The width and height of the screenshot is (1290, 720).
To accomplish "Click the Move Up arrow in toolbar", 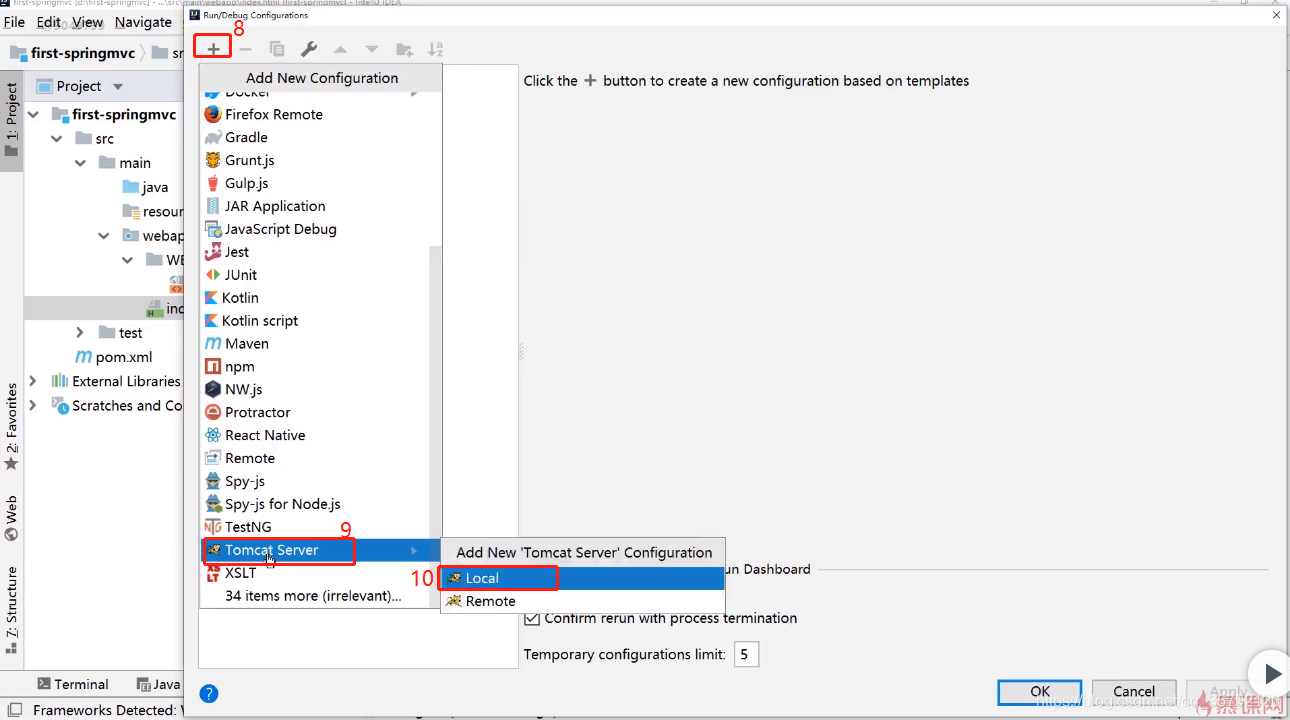I will [x=340, y=49].
